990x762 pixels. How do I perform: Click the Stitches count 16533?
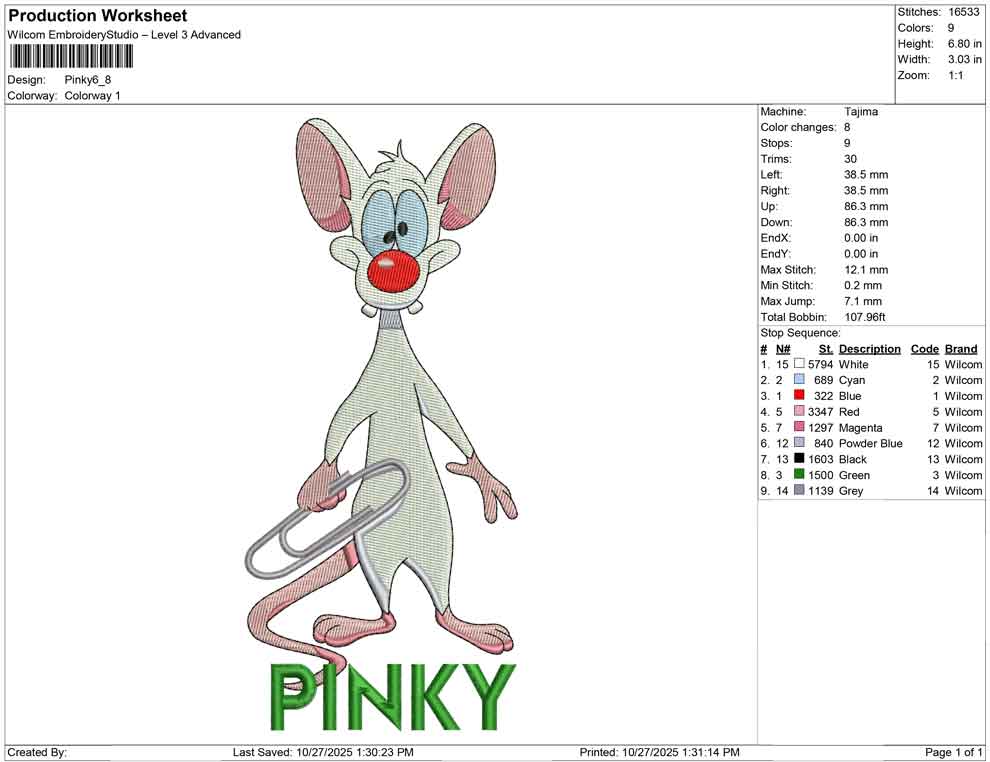pos(963,12)
